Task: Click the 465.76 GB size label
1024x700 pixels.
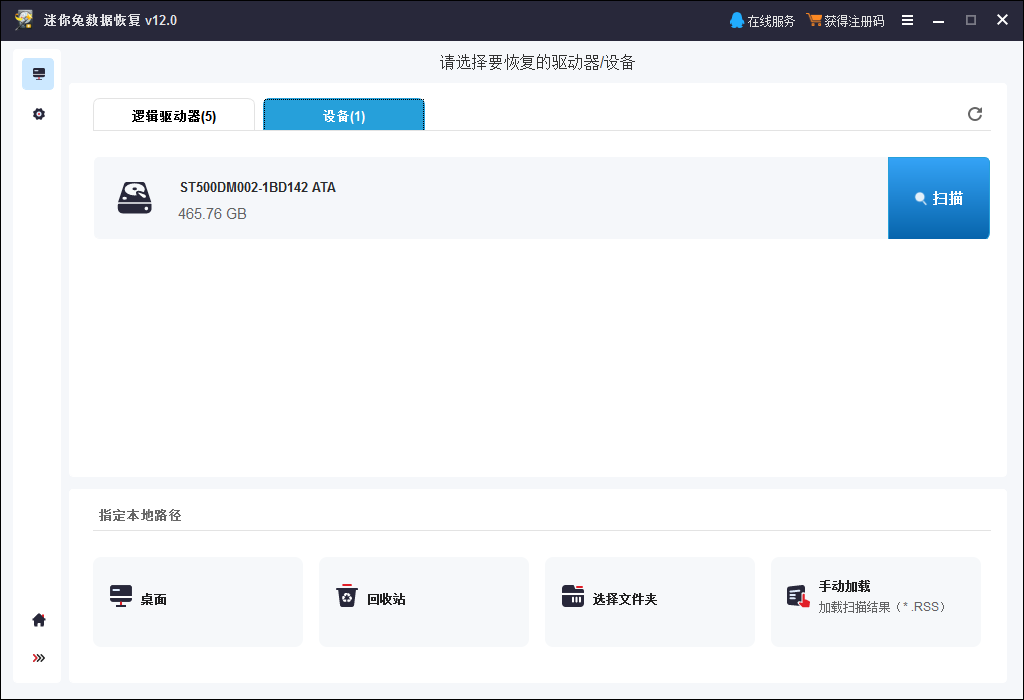Action: coord(212,214)
